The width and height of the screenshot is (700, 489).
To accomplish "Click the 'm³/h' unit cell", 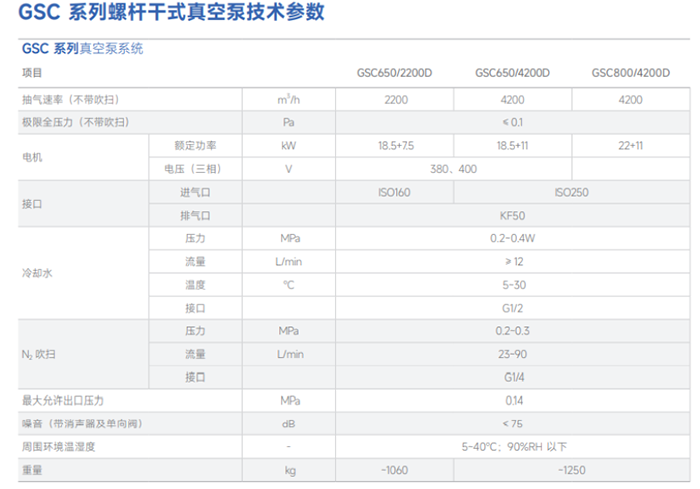I will (x=289, y=100).
